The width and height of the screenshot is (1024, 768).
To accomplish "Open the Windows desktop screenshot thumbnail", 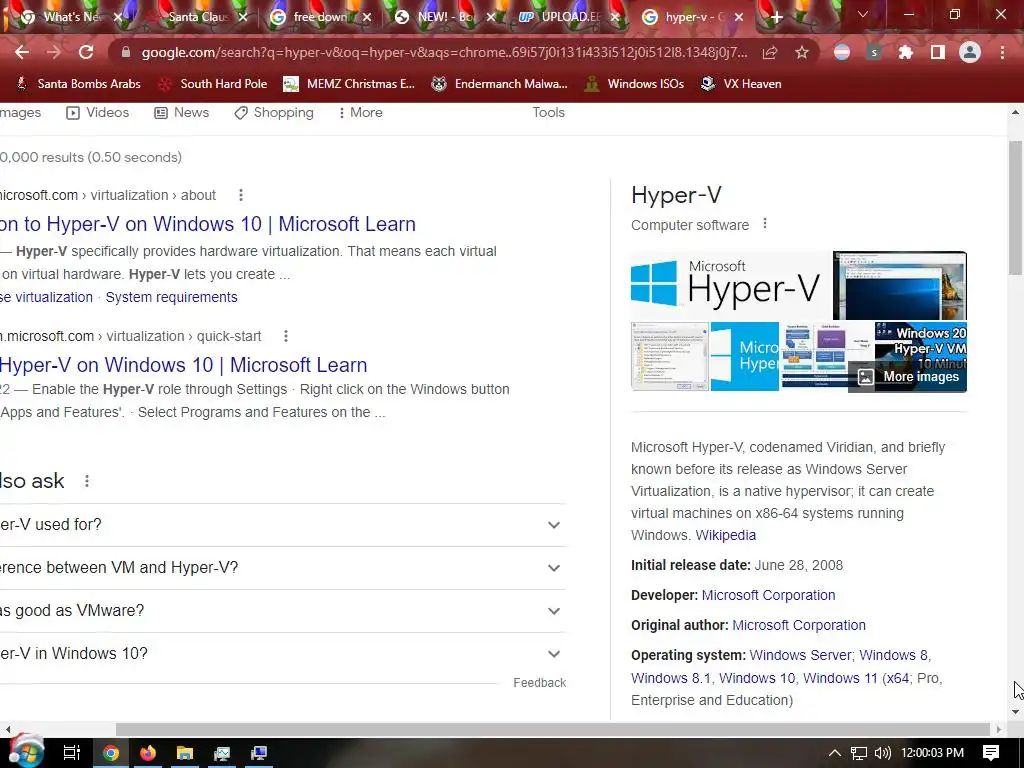I will [x=900, y=285].
